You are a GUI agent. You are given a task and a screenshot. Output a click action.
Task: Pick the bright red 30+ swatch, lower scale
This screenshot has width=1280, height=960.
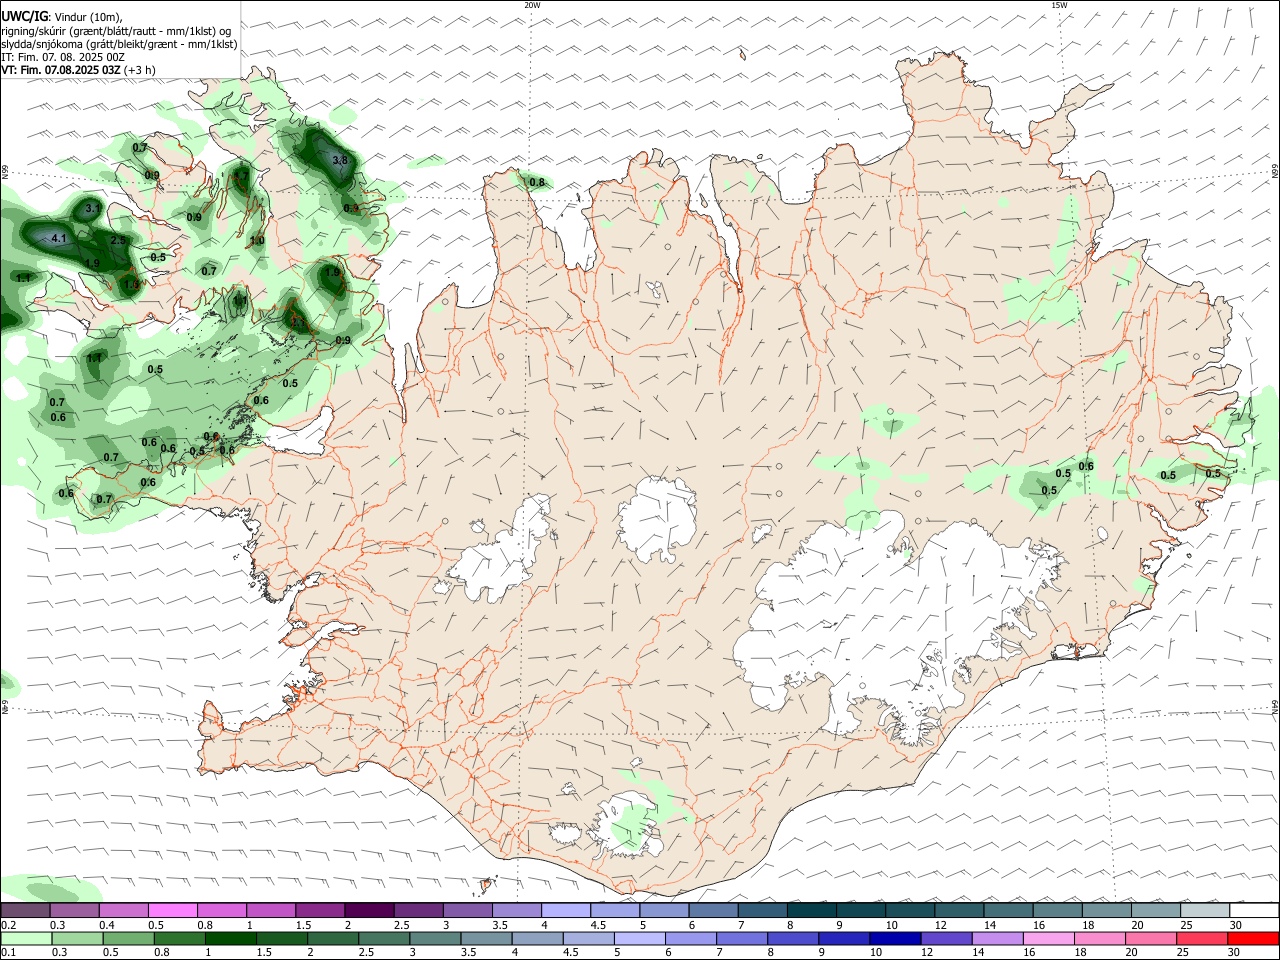tap(1254, 938)
